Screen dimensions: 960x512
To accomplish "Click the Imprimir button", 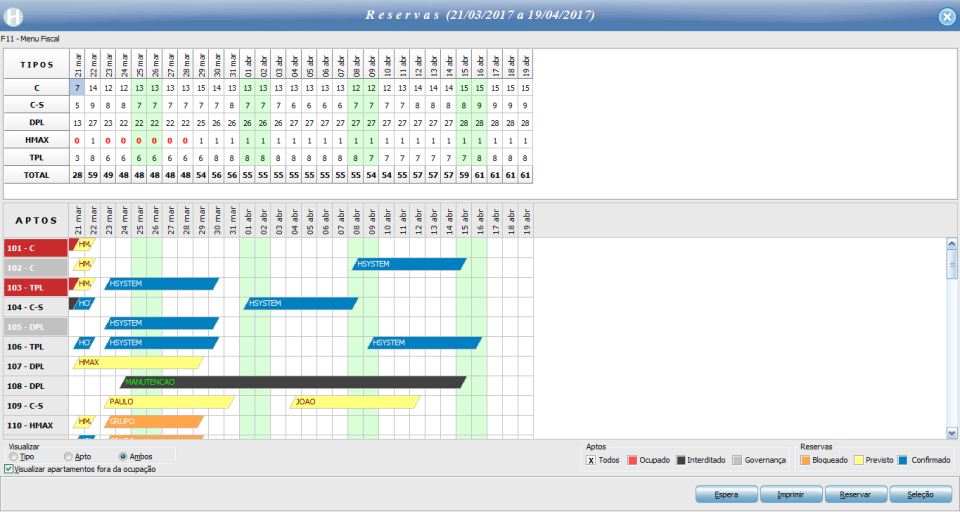I will click(790, 494).
